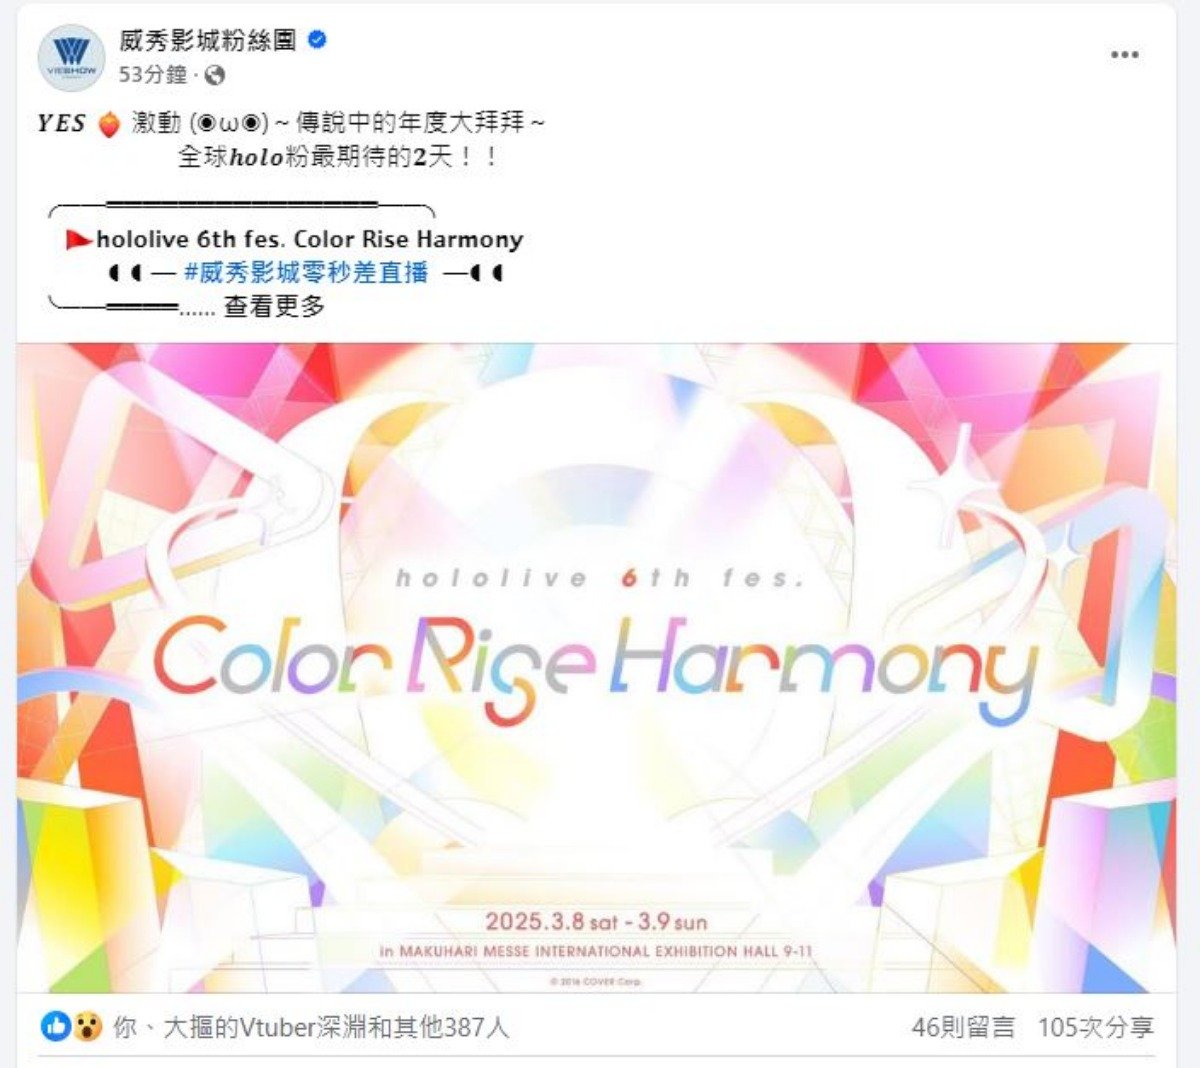
Task: View the 105次分享 shares list
Action: (1096, 1027)
